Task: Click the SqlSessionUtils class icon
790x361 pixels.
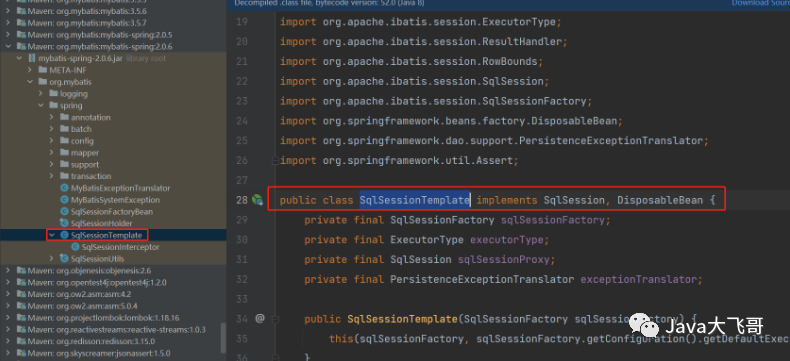Action: pos(64,259)
